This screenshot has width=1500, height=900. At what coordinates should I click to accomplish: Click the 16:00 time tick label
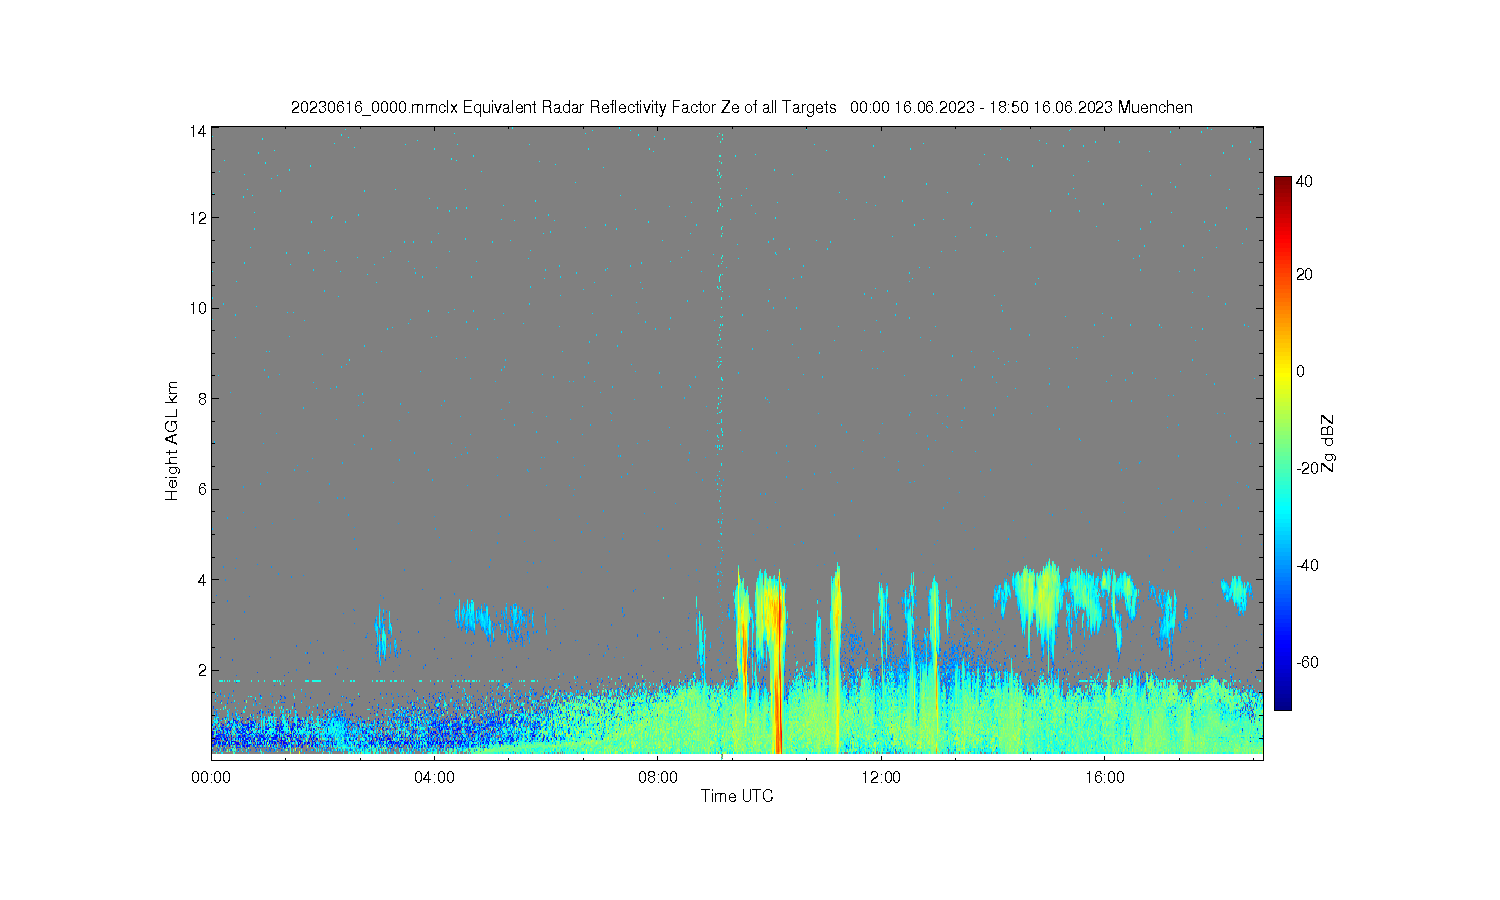(x=1104, y=777)
